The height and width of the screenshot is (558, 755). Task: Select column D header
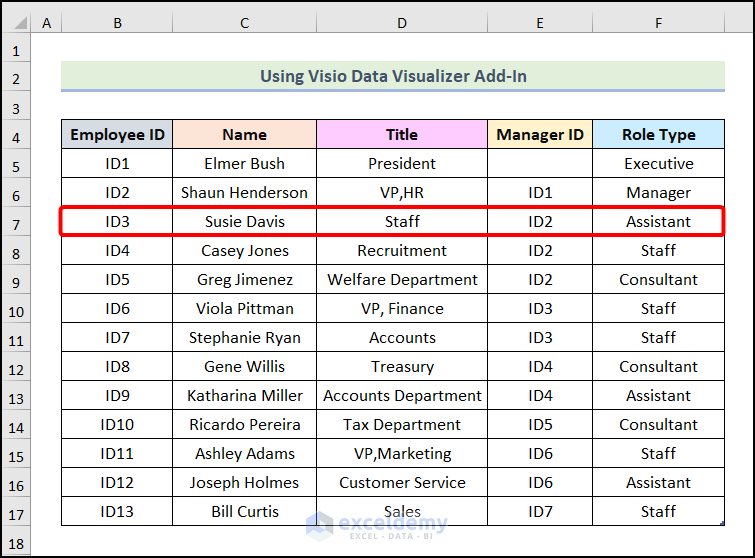pyautogui.click(x=402, y=21)
